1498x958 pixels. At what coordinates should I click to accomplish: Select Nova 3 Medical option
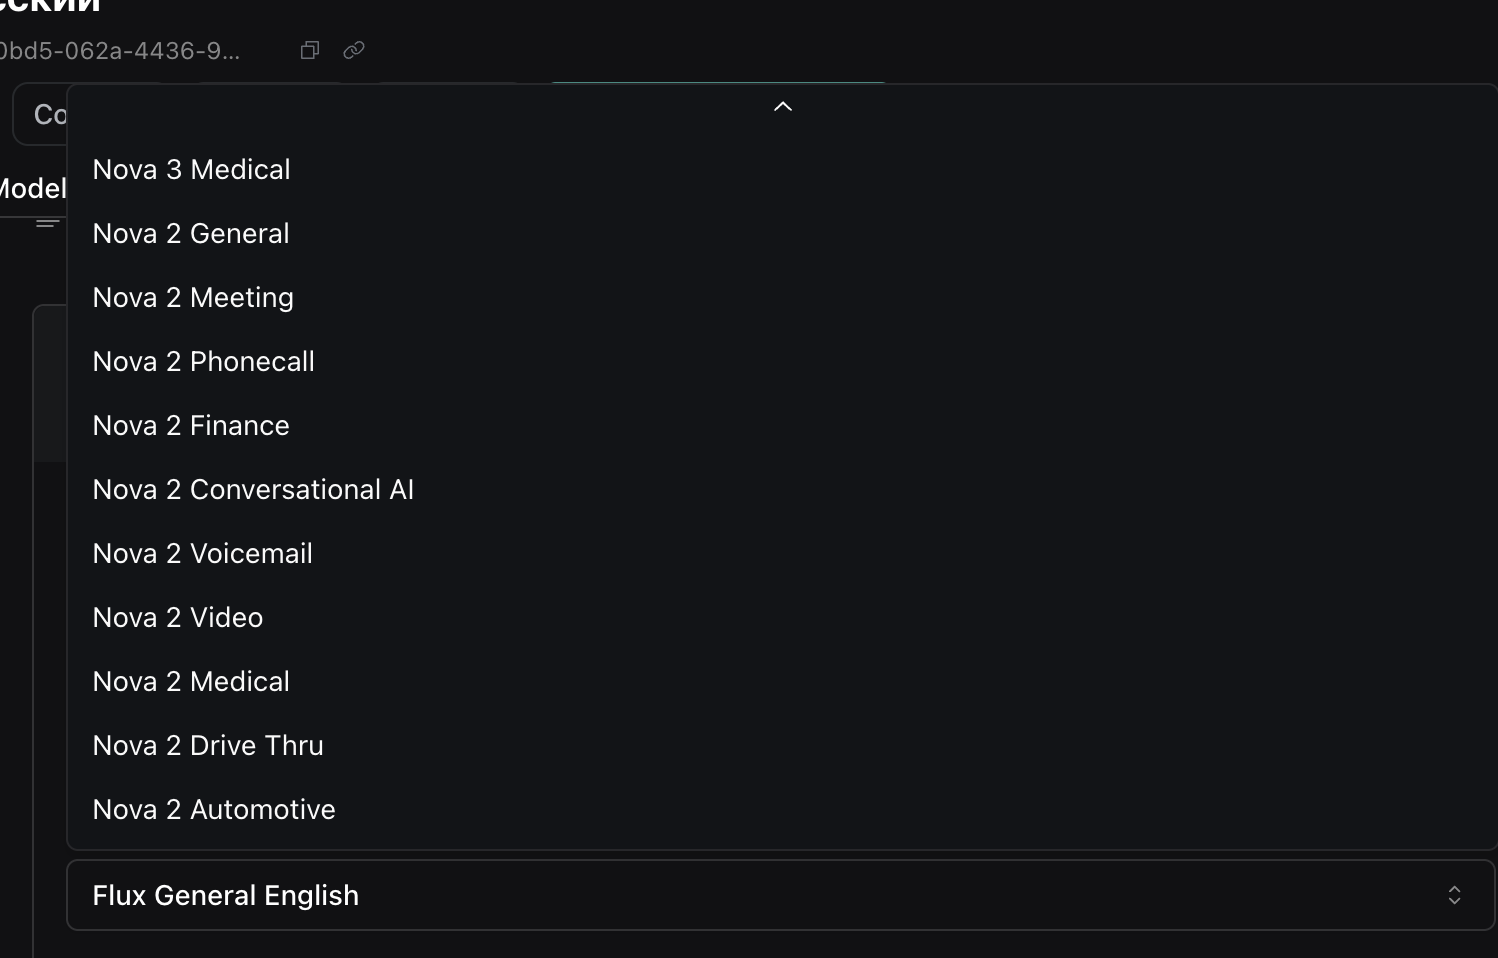(191, 170)
